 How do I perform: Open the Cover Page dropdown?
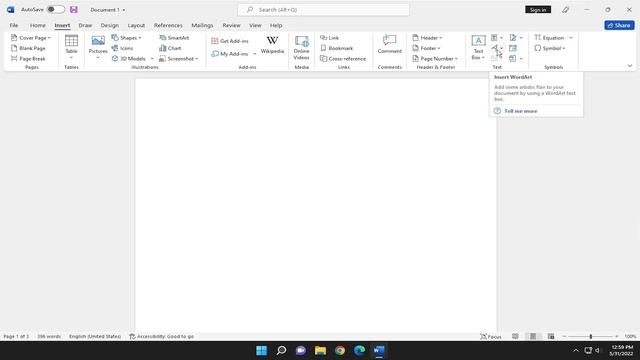[31, 38]
